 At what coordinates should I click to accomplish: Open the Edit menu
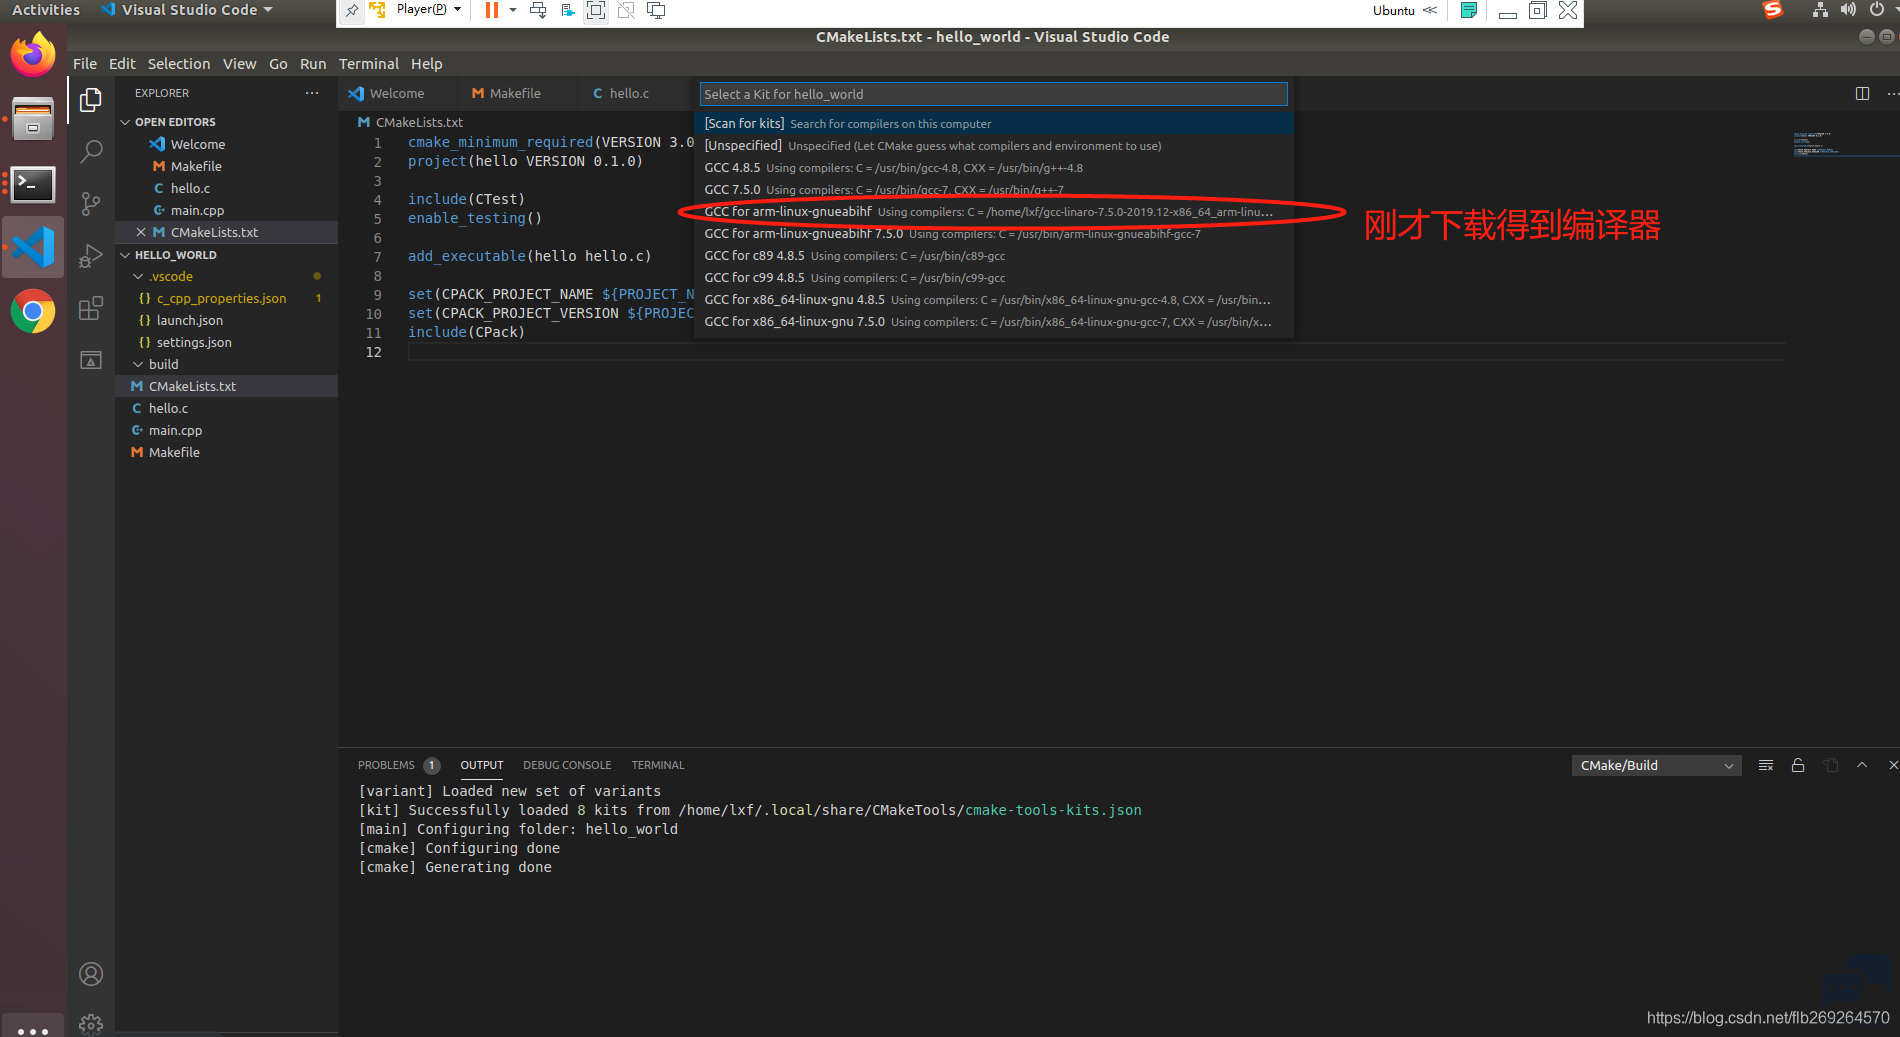pyautogui.click(x=122, y=64)
